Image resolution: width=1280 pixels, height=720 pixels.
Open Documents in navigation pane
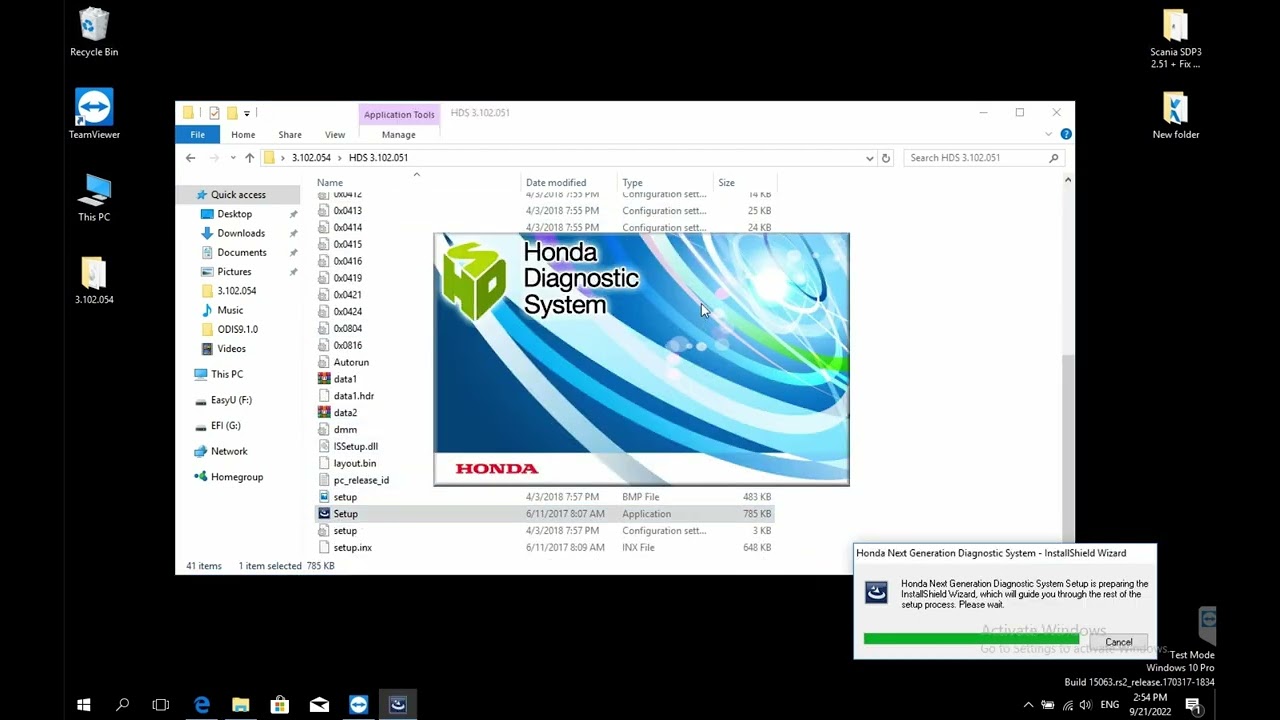point(241,253)
